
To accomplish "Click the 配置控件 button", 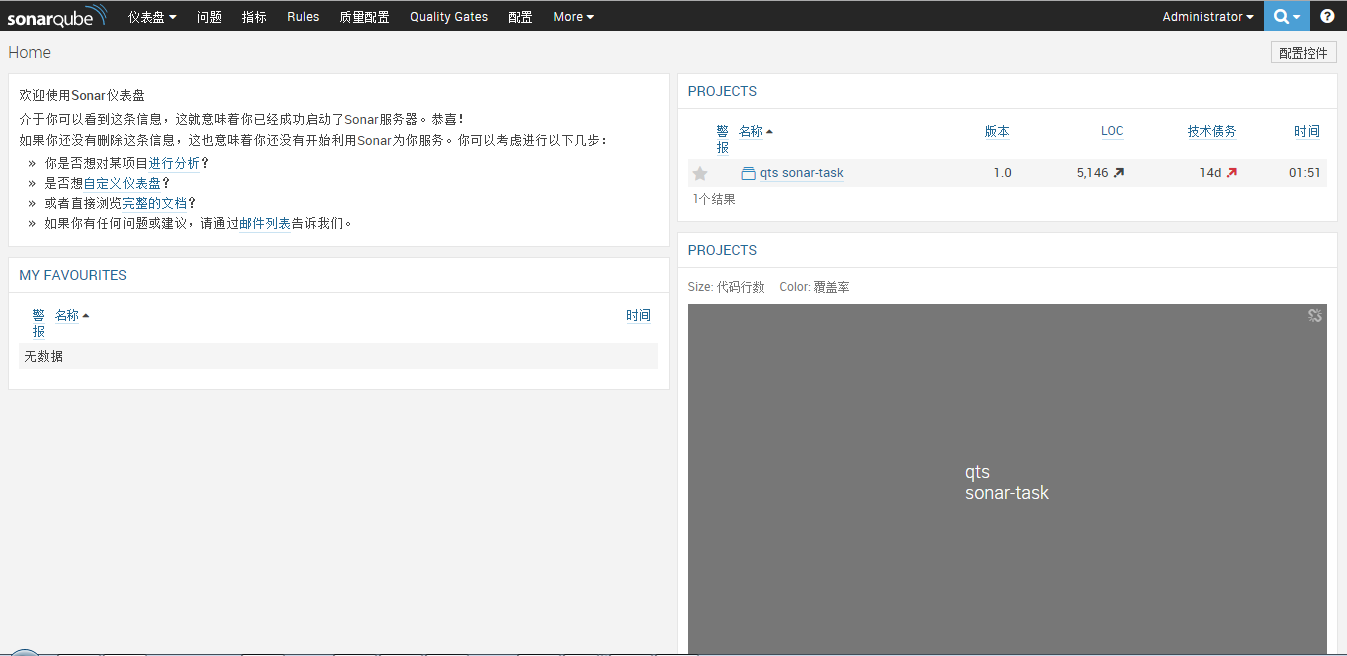I will coord(1303,53).
